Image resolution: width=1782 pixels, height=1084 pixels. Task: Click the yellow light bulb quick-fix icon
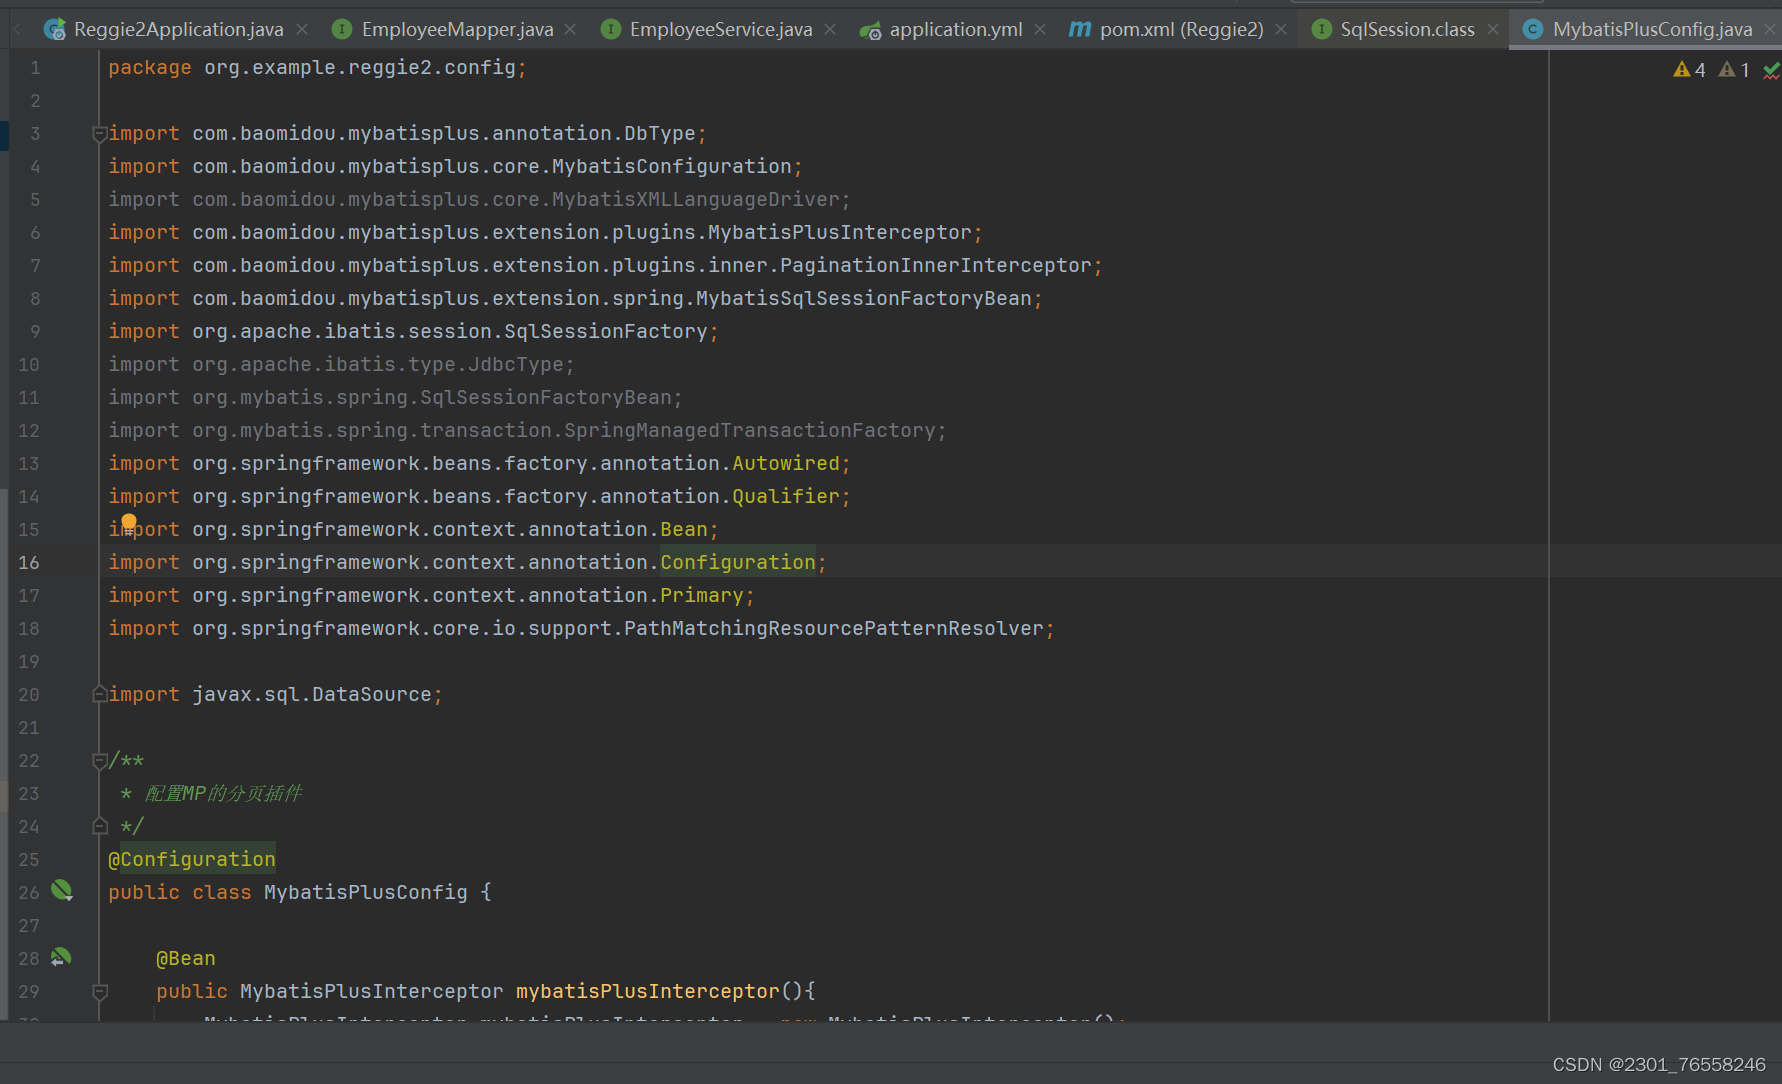(129, 522)
